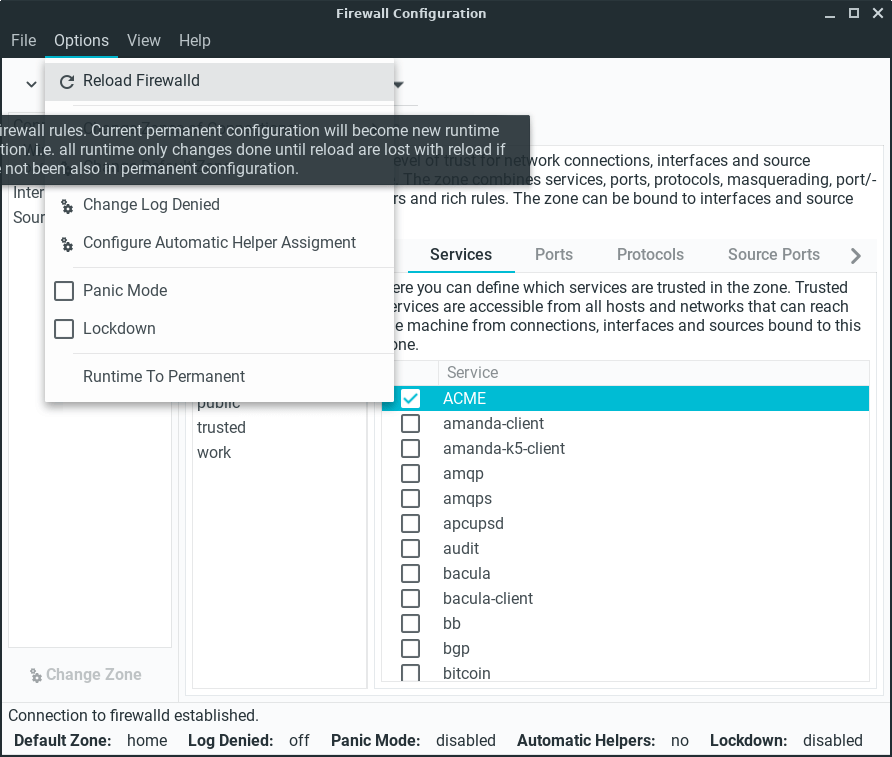Open the View menu

(144, 41)
